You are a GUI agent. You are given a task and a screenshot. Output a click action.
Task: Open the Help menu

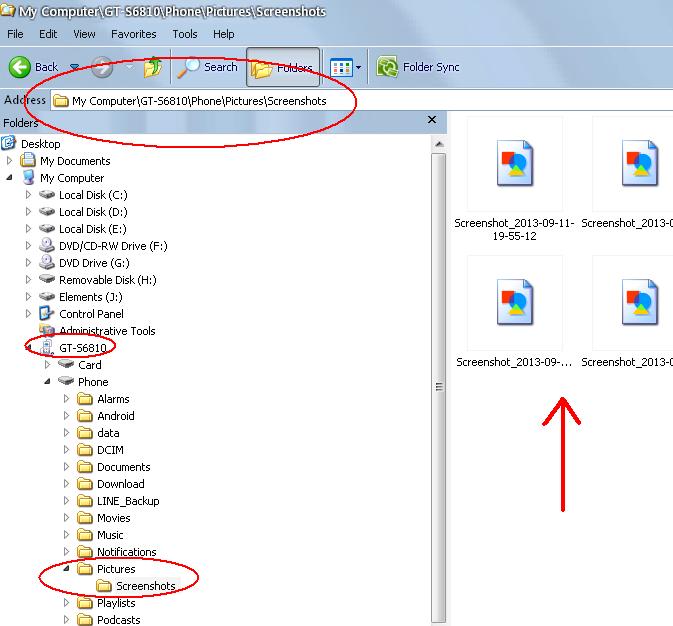[x=224, y=34]
